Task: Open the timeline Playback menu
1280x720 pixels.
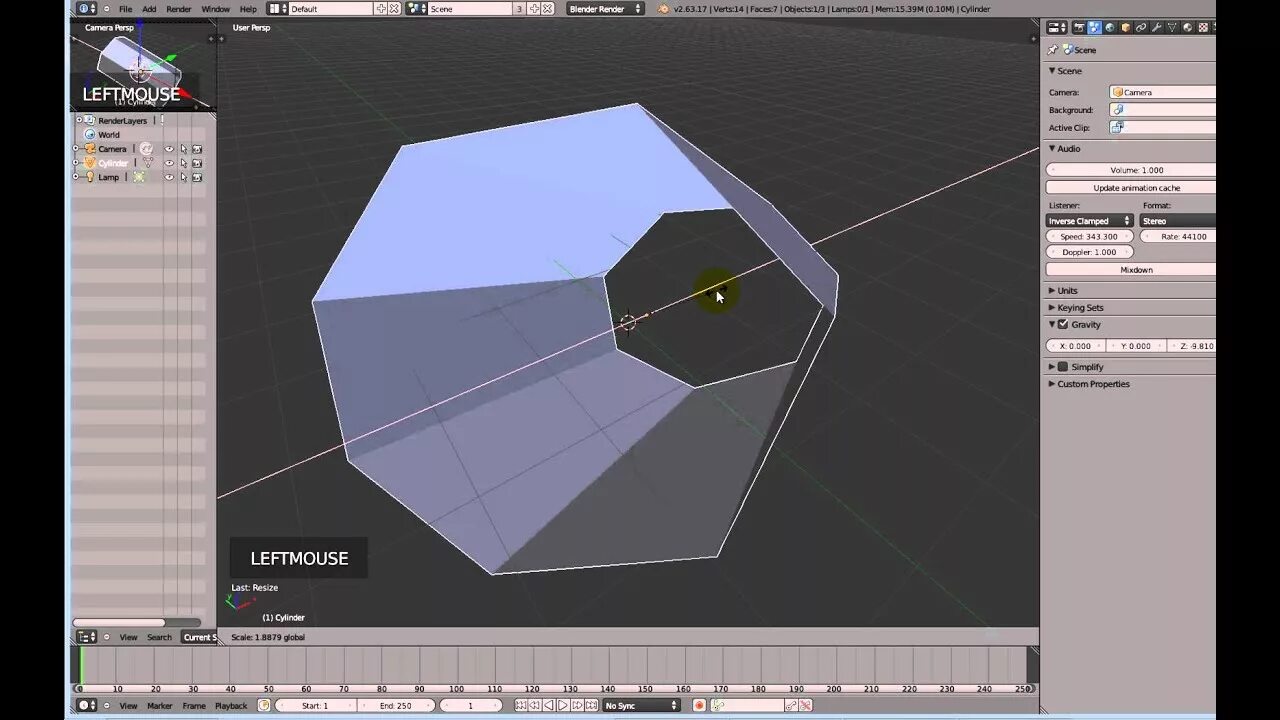Action: pyautogui.click(x=231, y=706)
